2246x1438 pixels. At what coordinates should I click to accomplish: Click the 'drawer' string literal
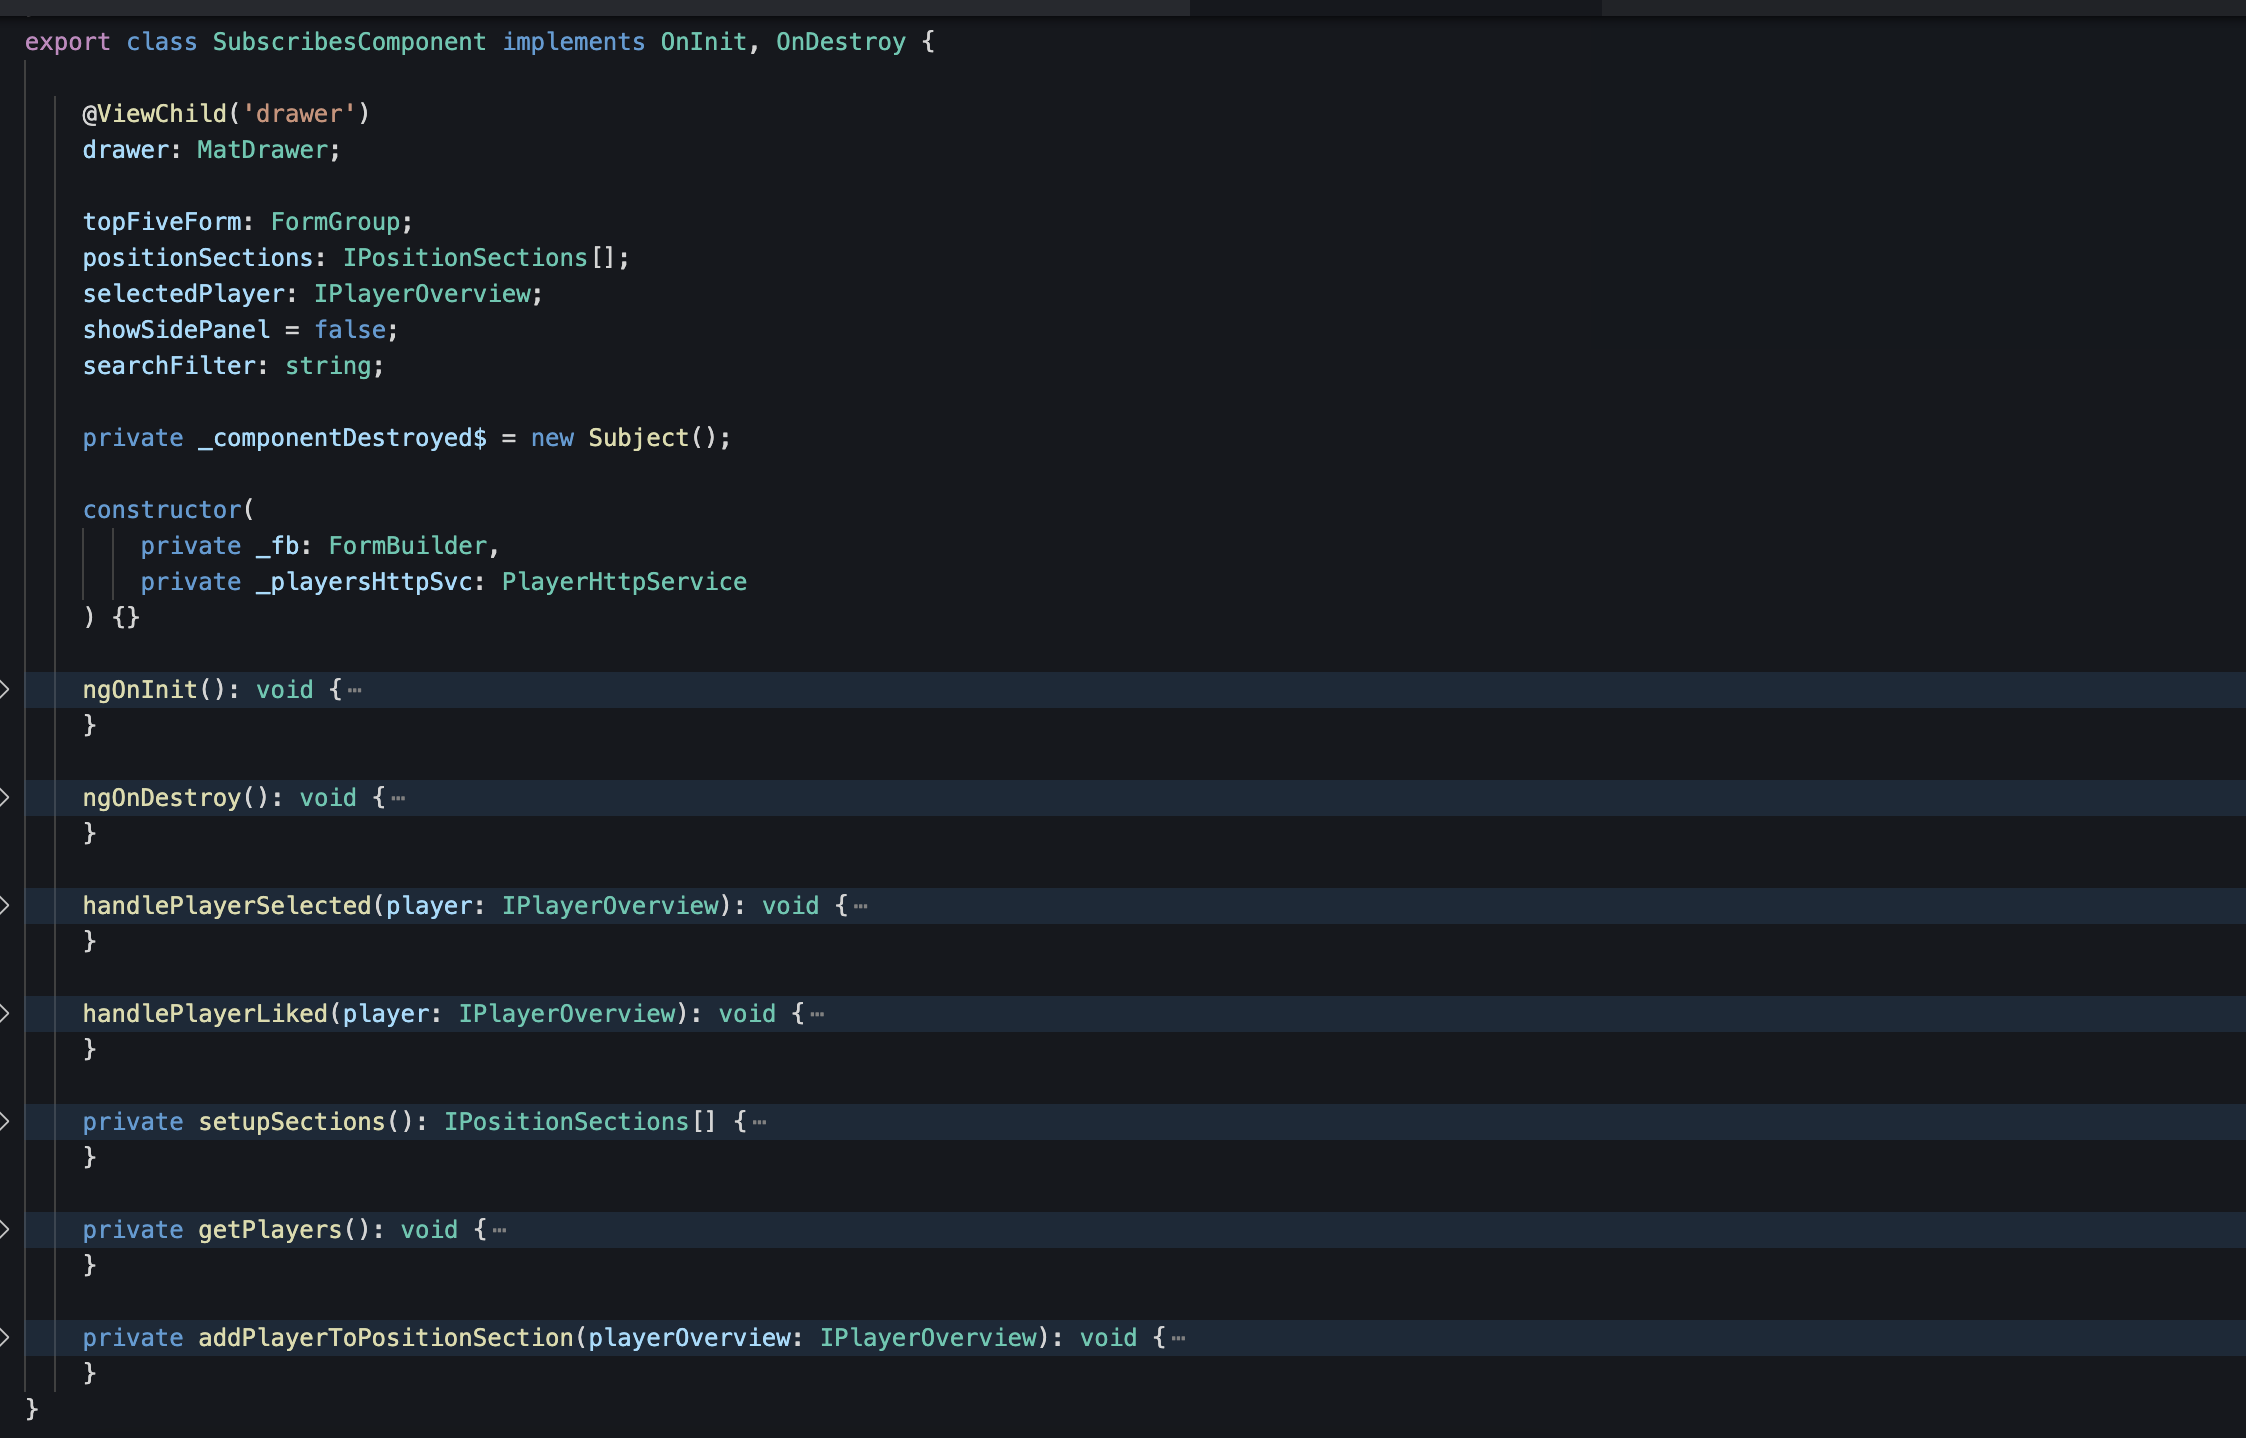(x=299, y=114)
